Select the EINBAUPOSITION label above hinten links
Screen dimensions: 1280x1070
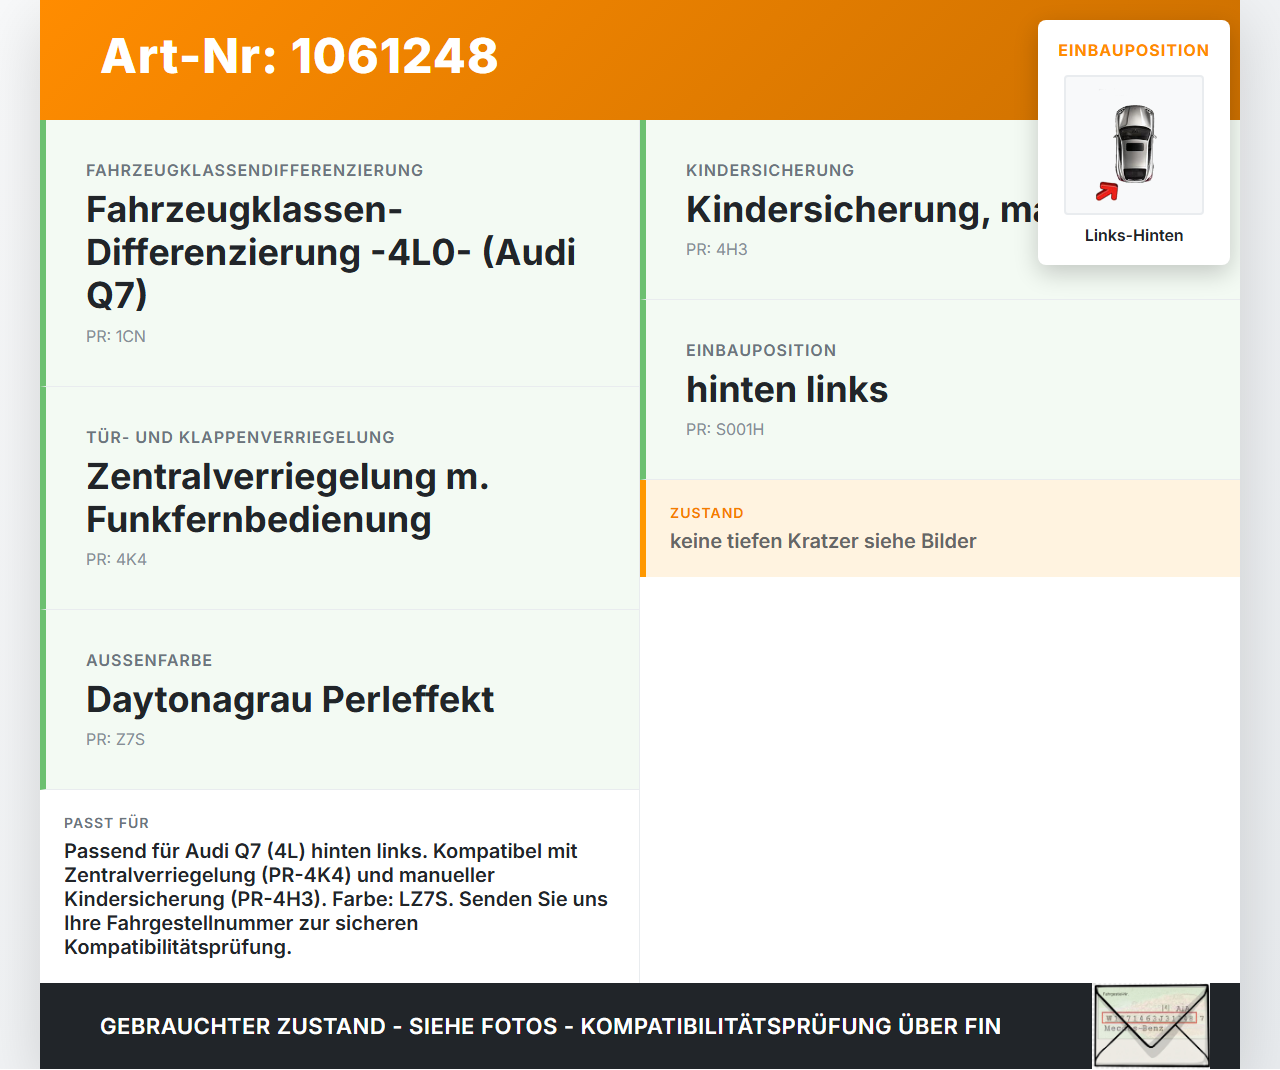[761, 350]
